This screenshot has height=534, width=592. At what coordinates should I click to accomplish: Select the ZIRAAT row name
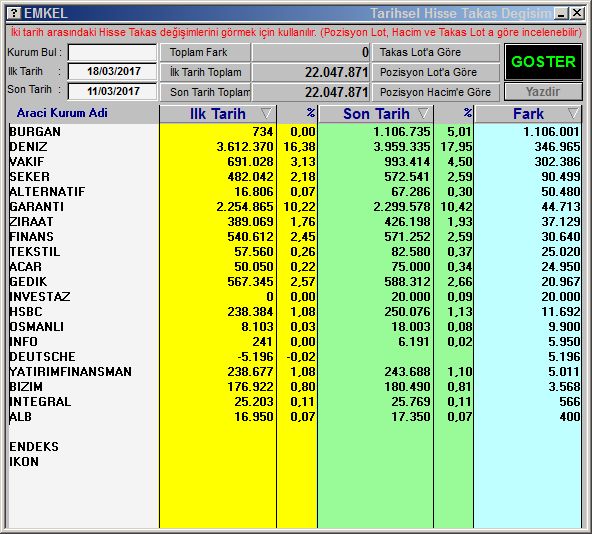point(31,222)
